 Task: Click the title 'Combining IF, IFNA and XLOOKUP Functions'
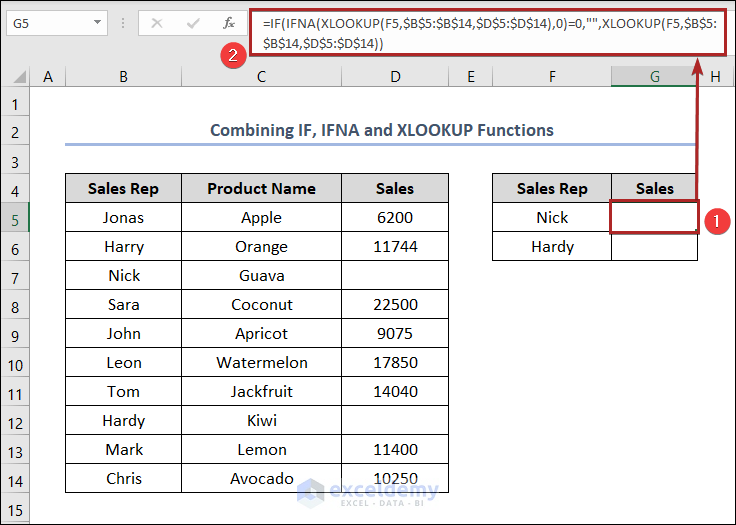tap(381, 130)
